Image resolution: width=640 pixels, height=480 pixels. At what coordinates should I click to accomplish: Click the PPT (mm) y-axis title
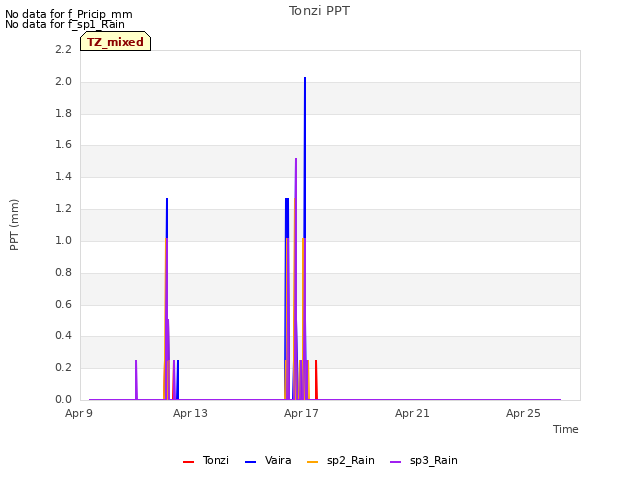coord(14,224)
